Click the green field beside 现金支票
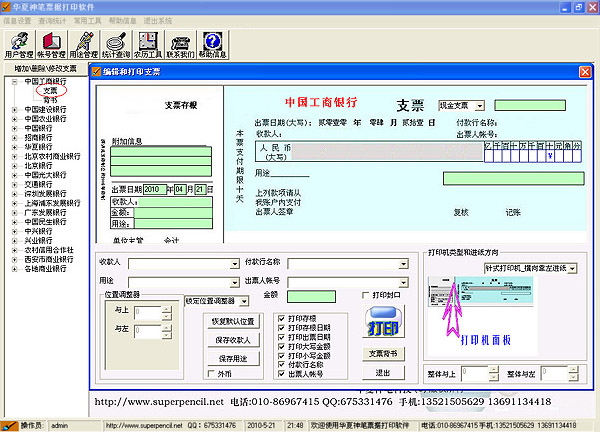The width and height of the screenshot is (600, 432). pyautogui.click(x=530, y=105)
